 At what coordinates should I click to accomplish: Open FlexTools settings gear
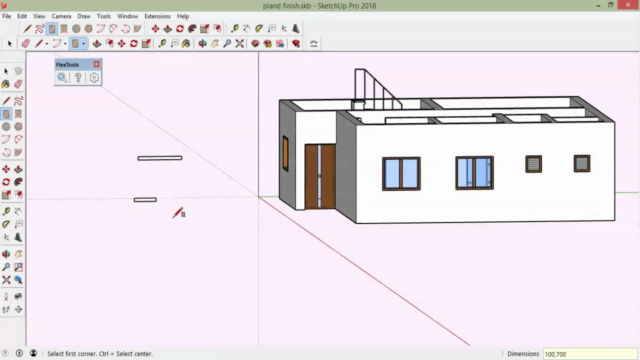pyautogui.click(x=94, y=78)
